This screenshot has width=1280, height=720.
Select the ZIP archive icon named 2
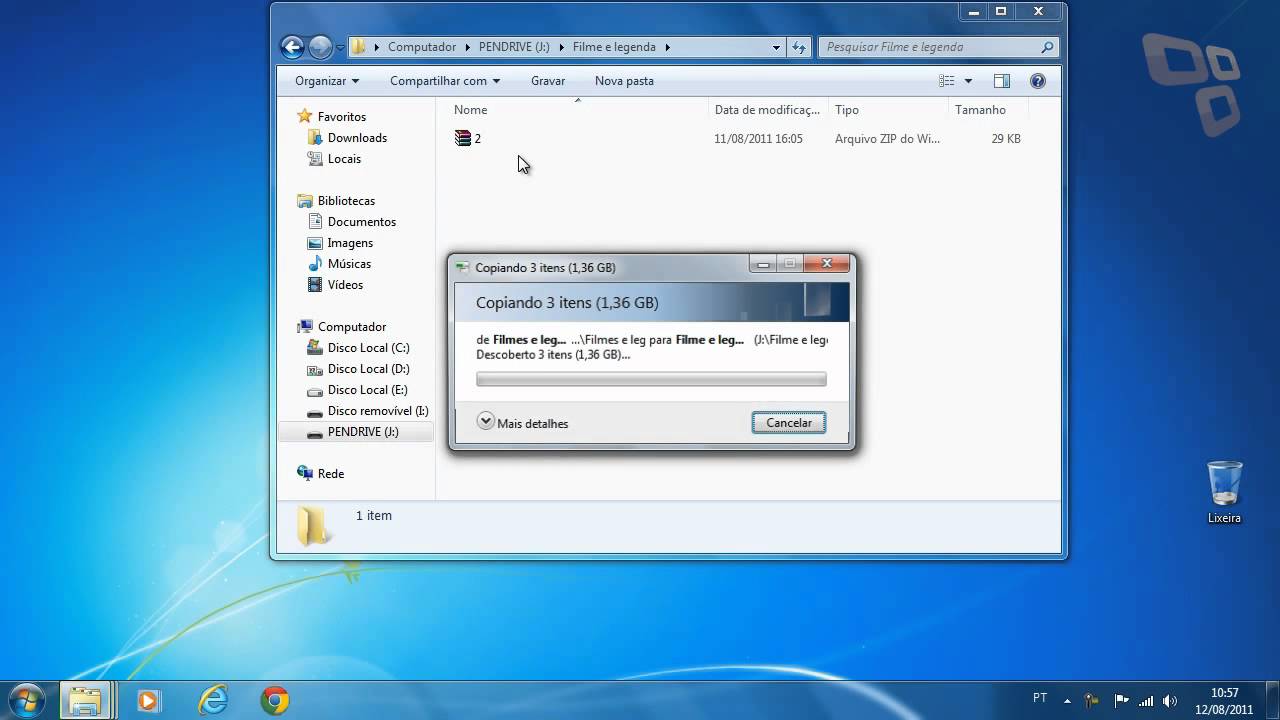463,139
